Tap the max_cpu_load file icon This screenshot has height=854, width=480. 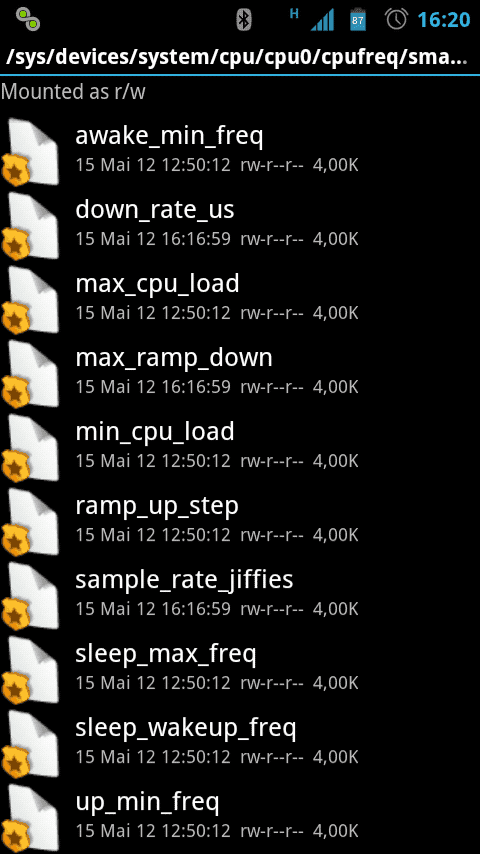(31, 299)
